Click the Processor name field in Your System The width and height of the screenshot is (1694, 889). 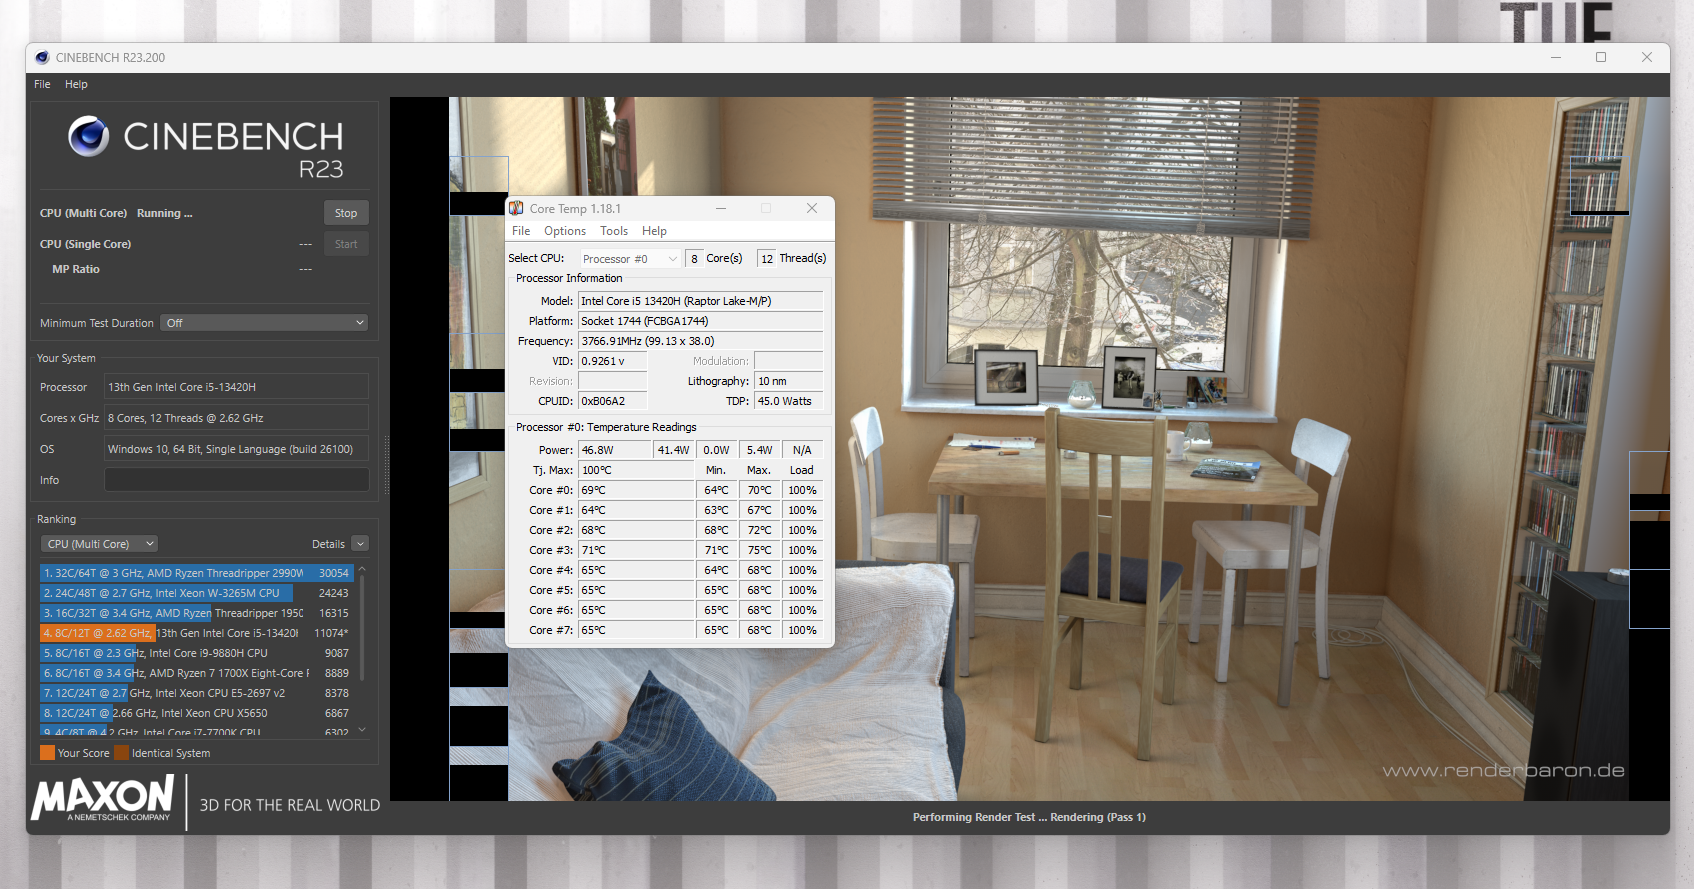click(x=237, y=387)
